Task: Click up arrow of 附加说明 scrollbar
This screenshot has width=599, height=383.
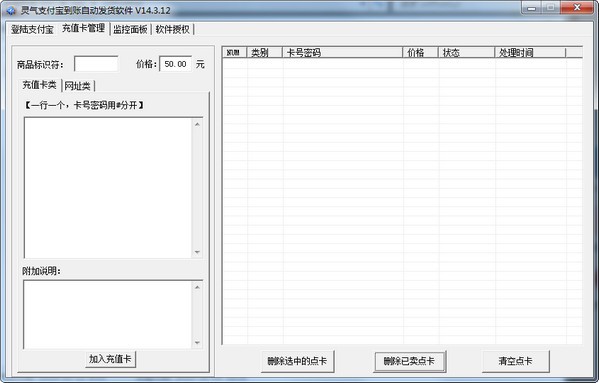Action: click(197, 287)
